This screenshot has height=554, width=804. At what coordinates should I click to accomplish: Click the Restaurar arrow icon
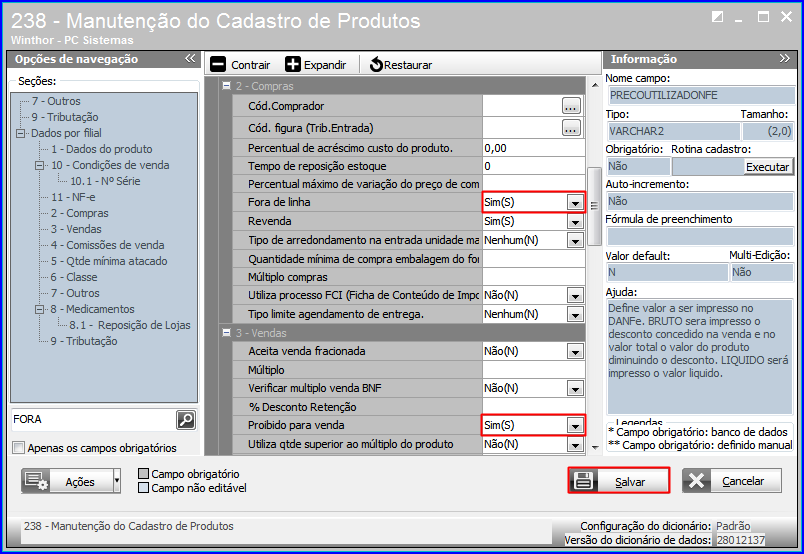[376, 65]
